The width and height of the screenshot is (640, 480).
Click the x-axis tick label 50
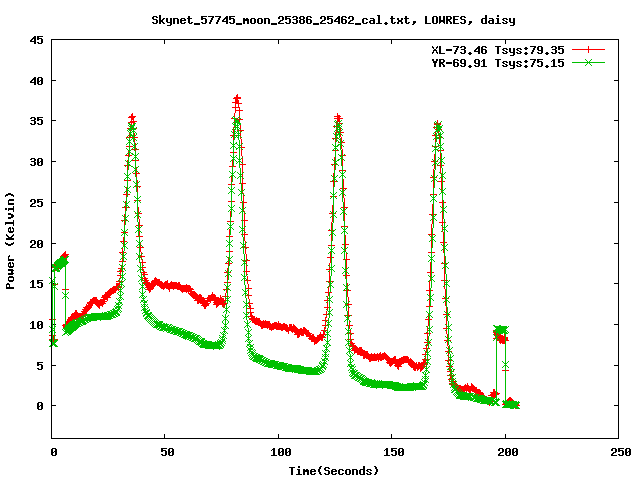(x=167, y=452)
